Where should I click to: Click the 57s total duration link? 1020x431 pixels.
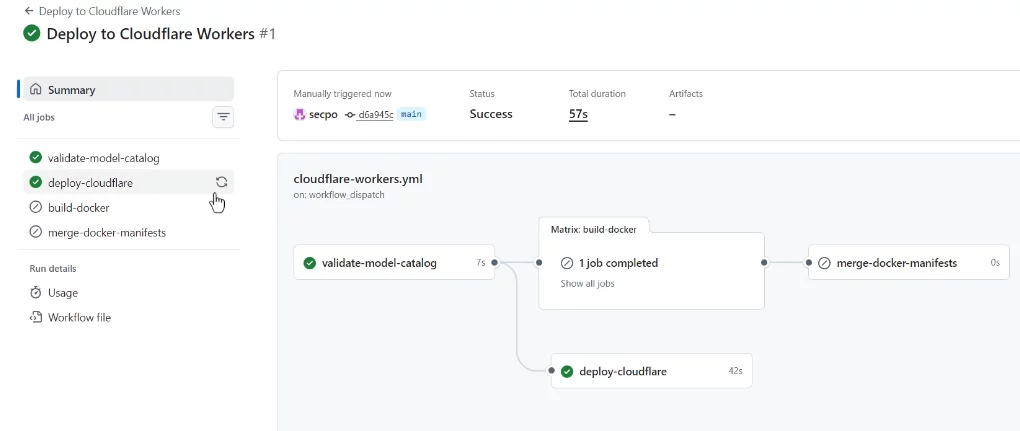pos(578,114)
